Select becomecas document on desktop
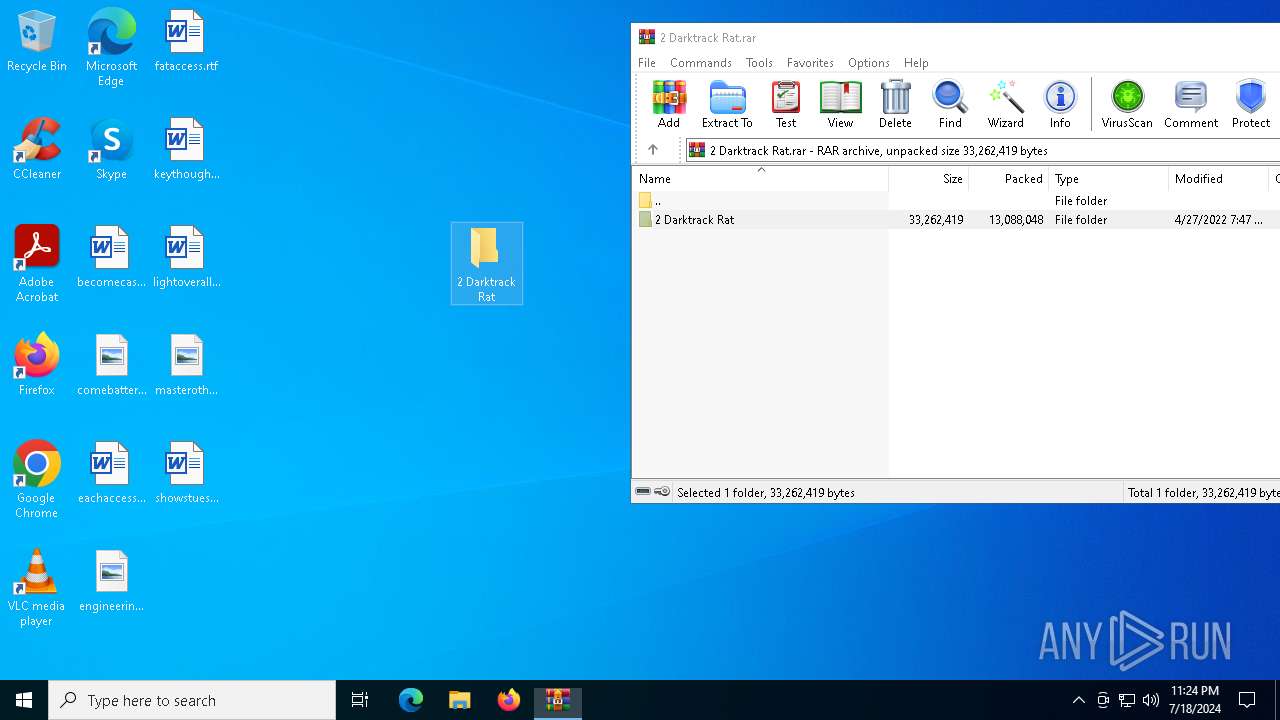The width and height of the screenshot is (1280, 720). pyautogui.click(x=111, y=258)
